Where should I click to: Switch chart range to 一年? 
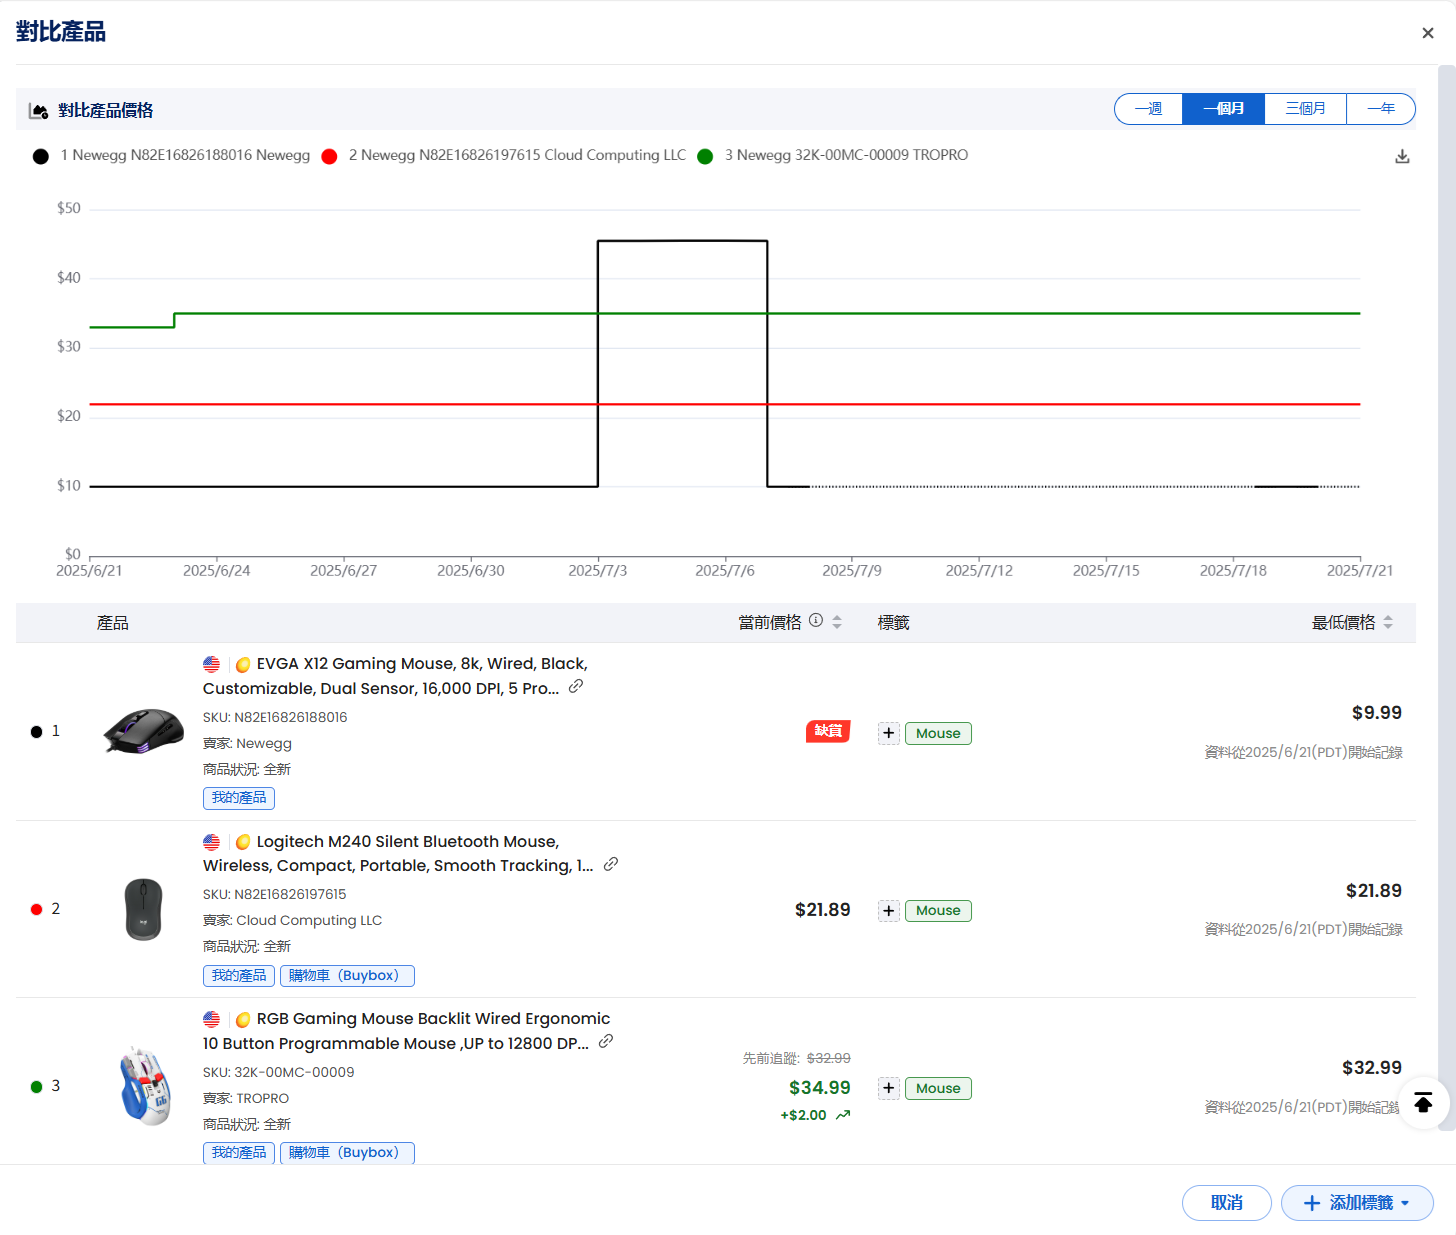pos(1381,109)
